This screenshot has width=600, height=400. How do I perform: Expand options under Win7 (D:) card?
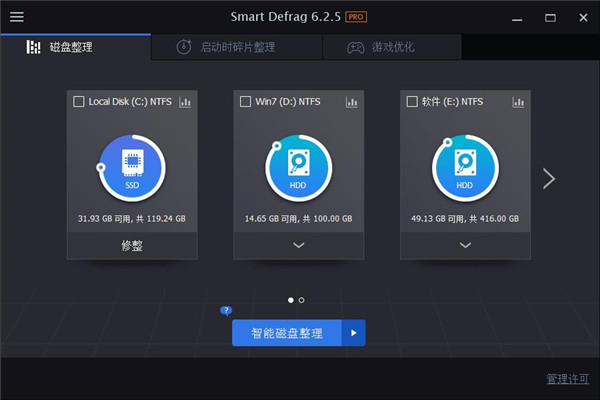click(x=298, y=245)
